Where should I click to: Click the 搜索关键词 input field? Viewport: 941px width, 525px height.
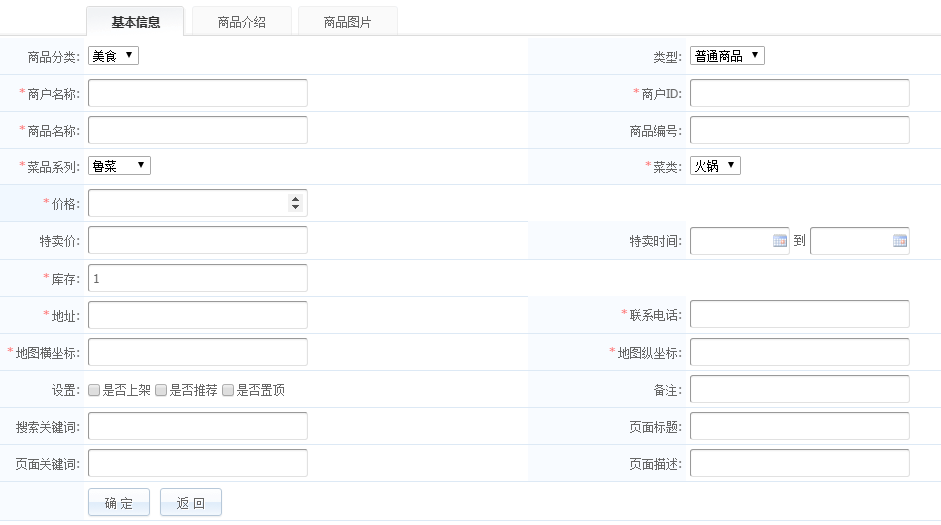(x=198, y=426)
